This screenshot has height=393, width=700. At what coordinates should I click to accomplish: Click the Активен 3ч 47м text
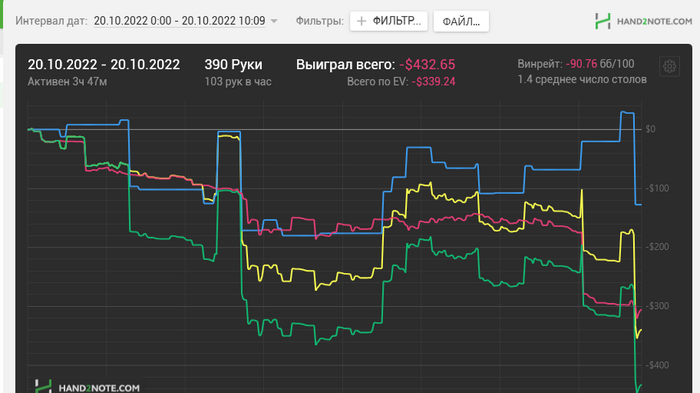coord(67,82)
